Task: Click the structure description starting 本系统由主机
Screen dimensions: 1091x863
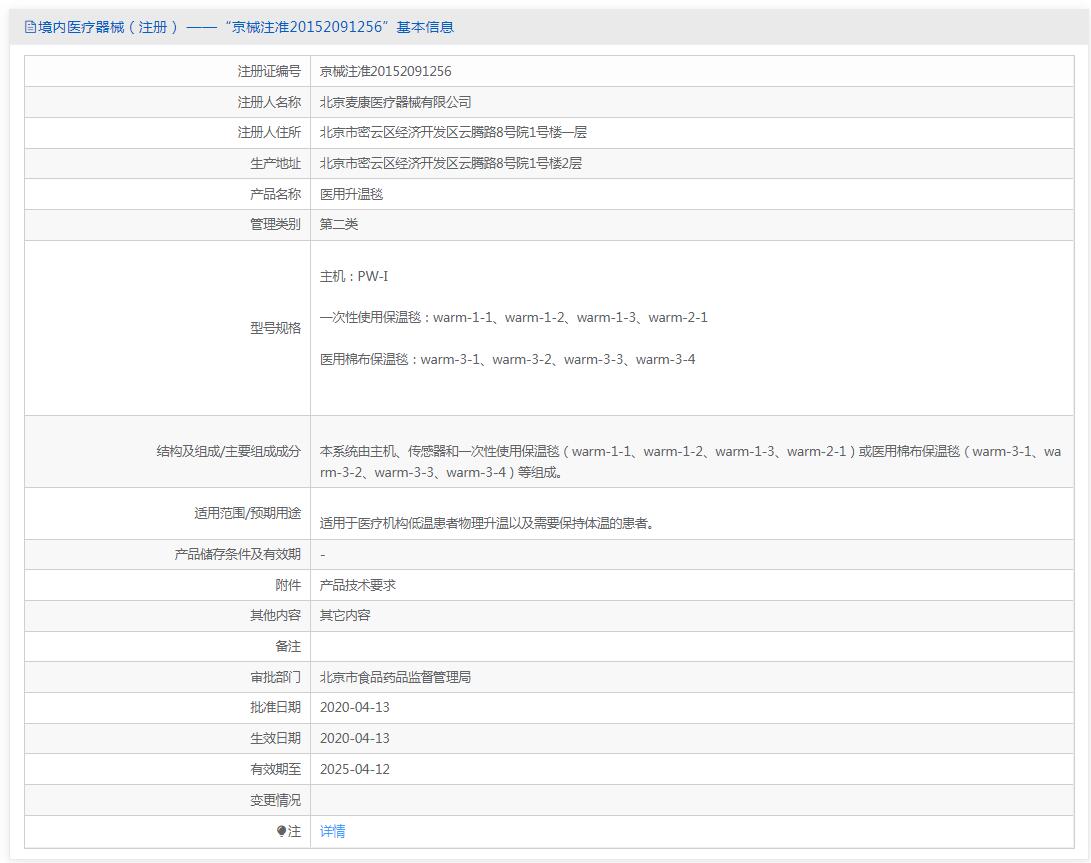Action: 690,461
